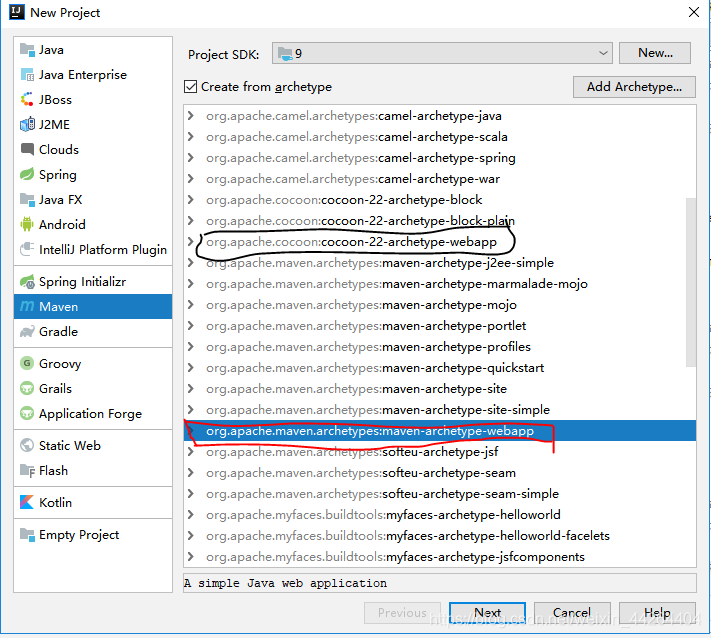The width and height of the screenshot is (711, 638).
Task: Select the Flash icon
Action: click(27, 471)
